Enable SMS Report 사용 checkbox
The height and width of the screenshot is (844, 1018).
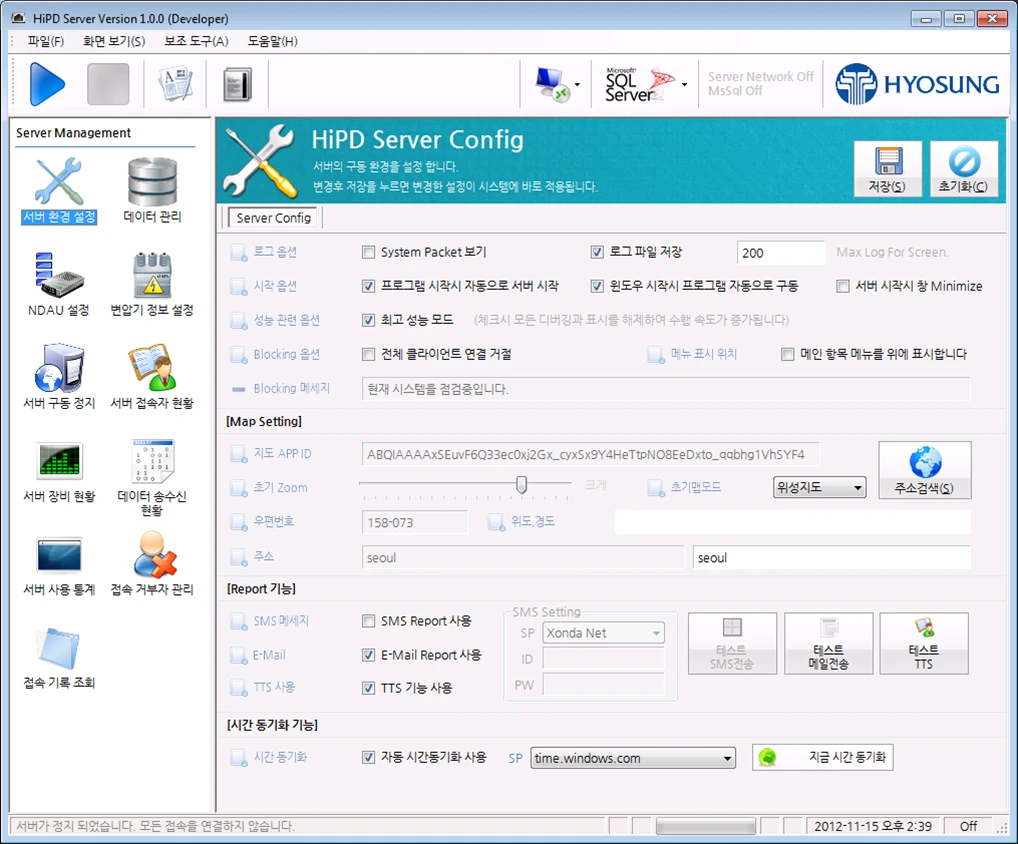point(369,621)
